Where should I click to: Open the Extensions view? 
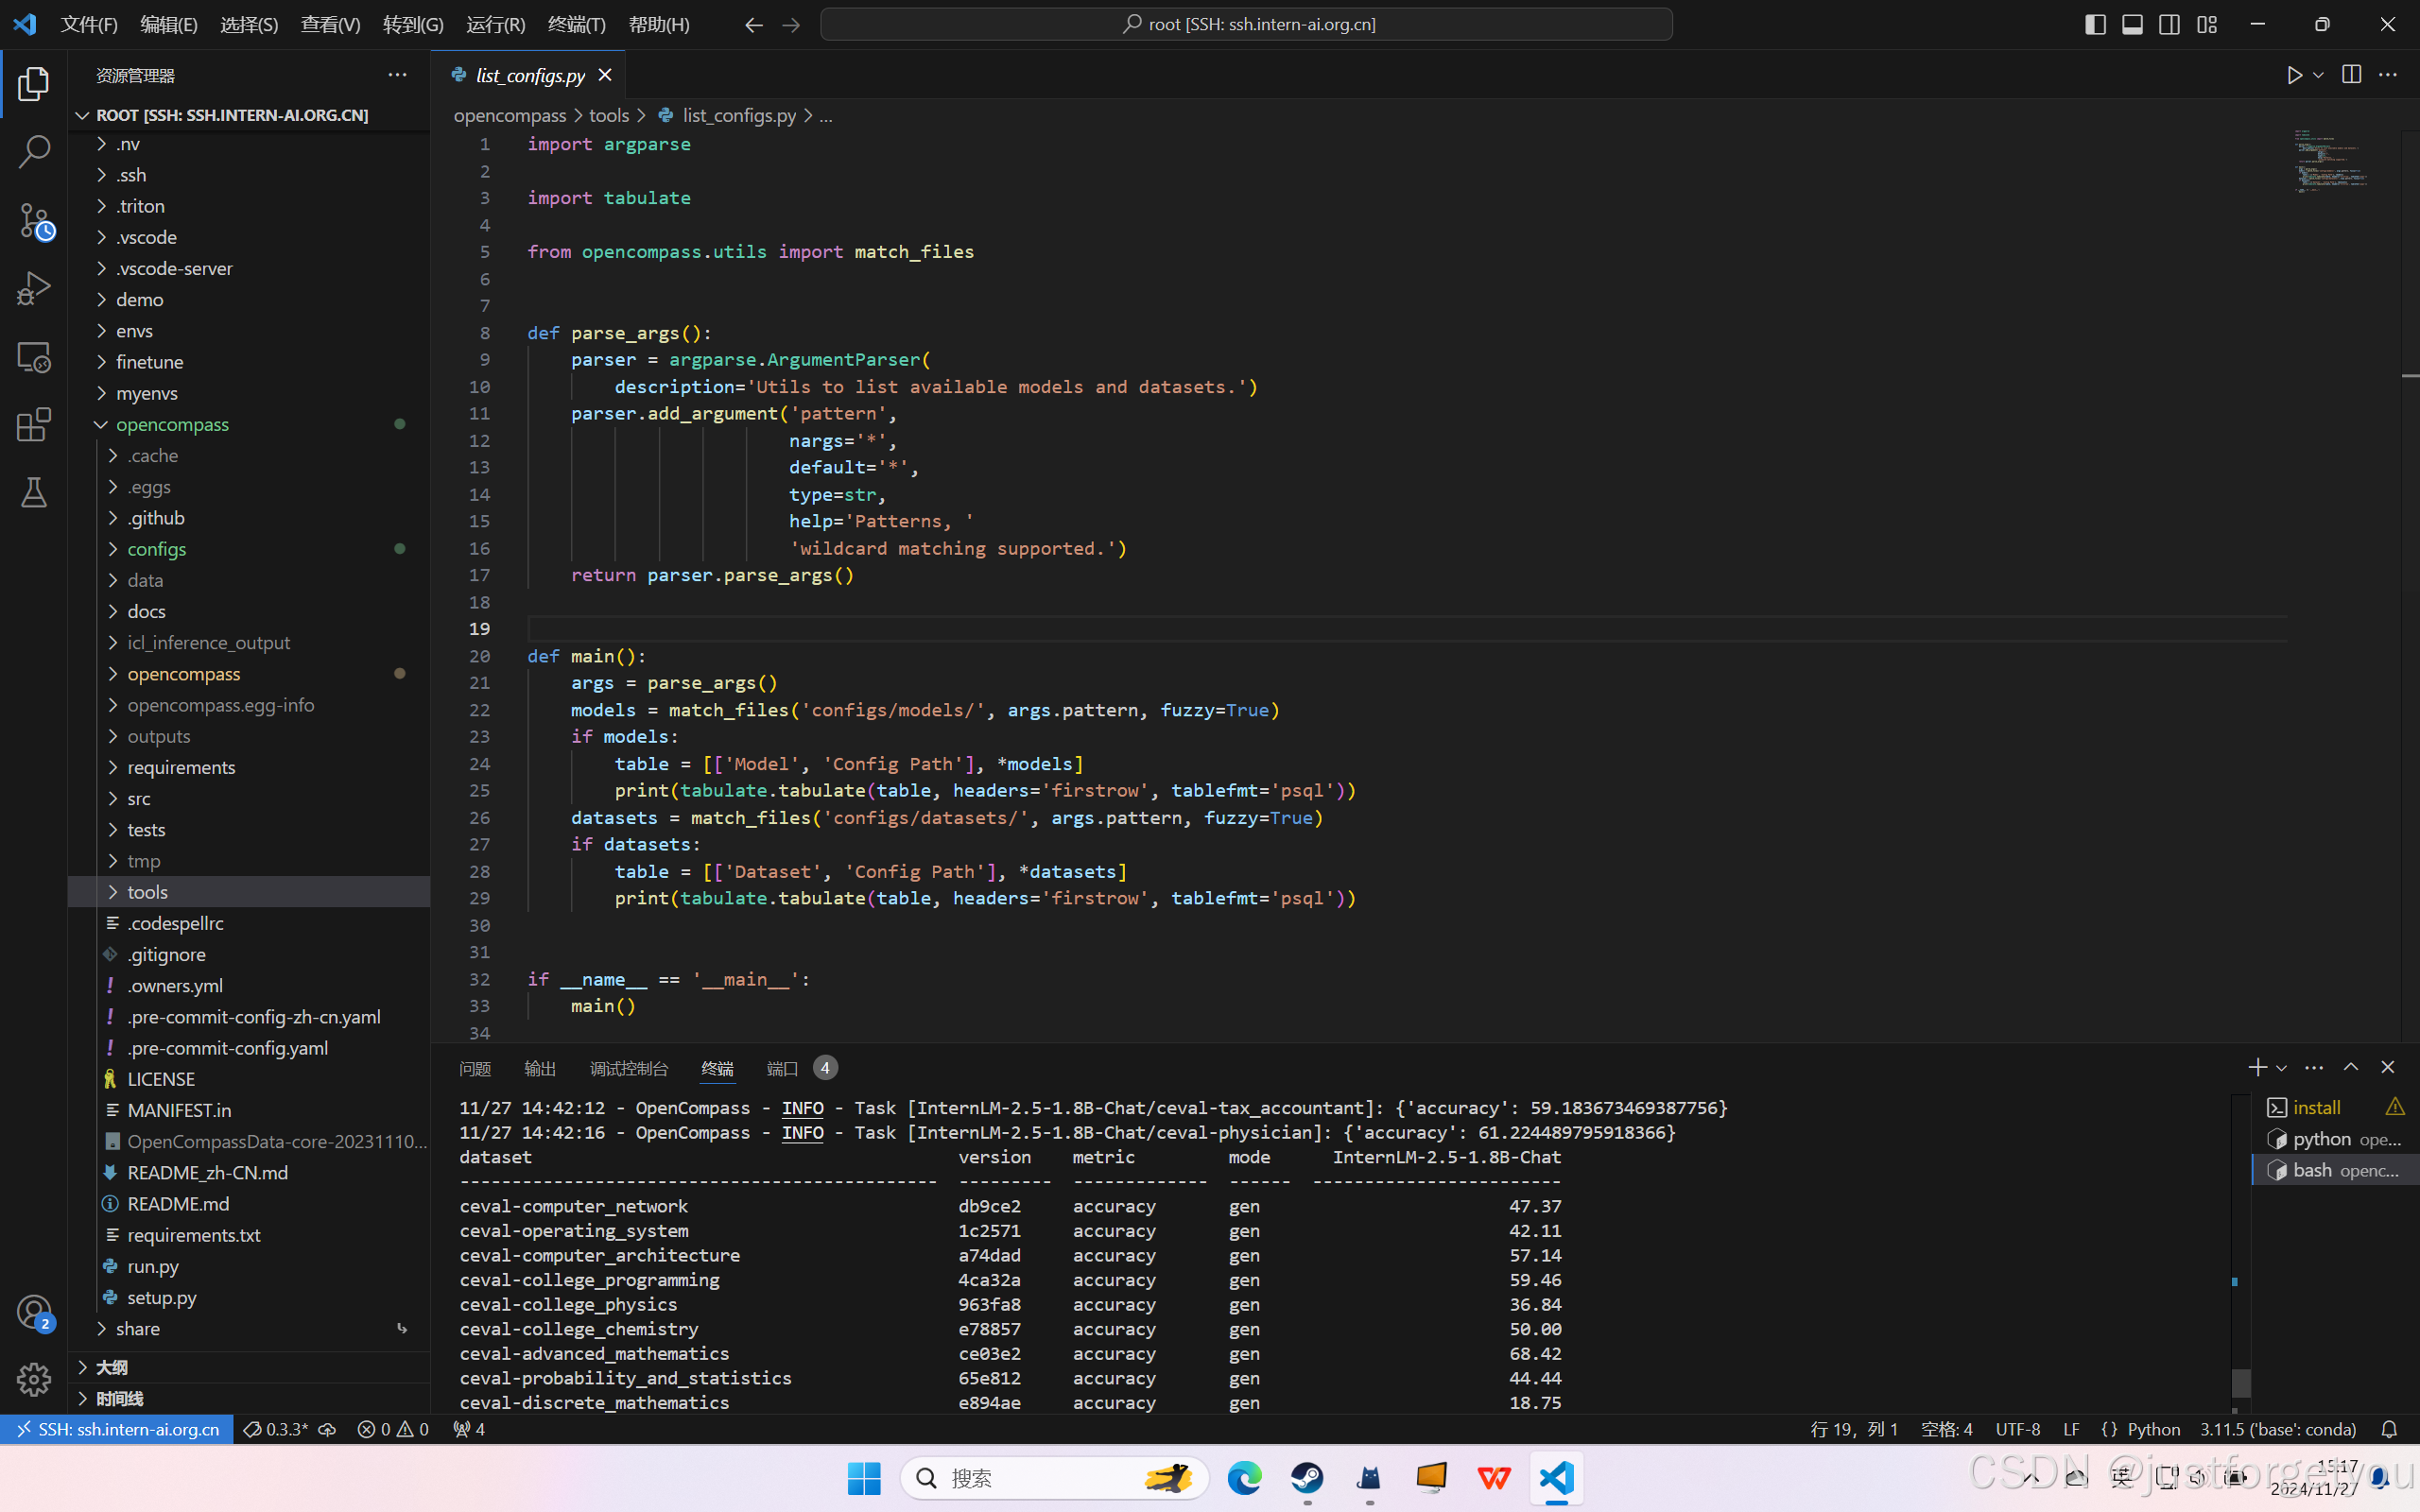tap(34, 424)
